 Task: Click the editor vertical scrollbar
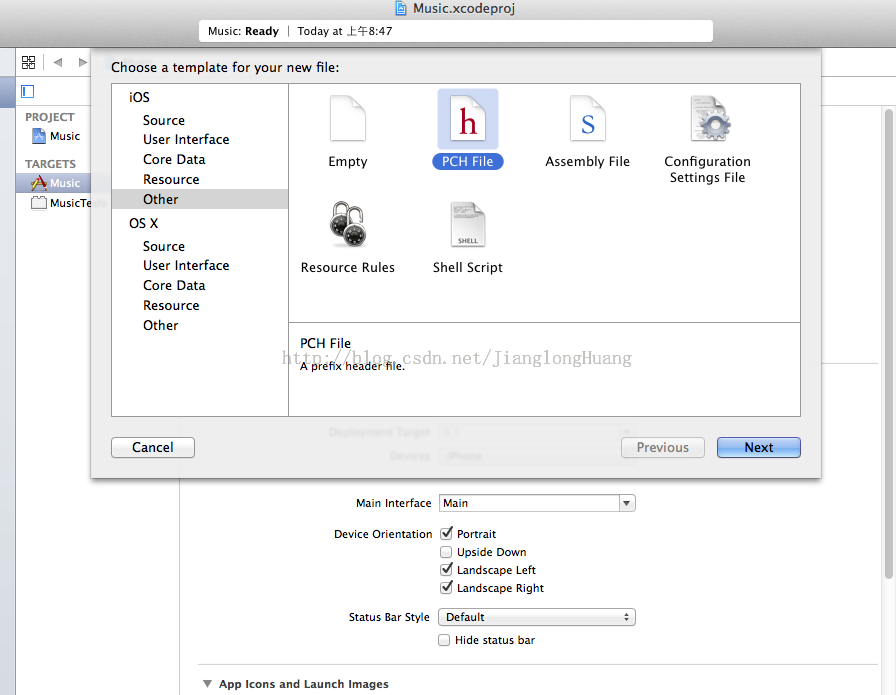click(889, 343)
